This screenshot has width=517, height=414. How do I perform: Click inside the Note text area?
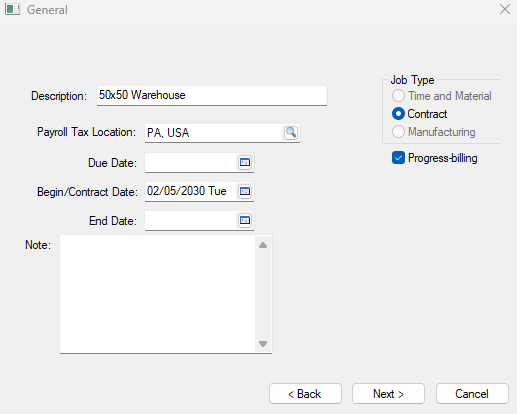[157, 294]
